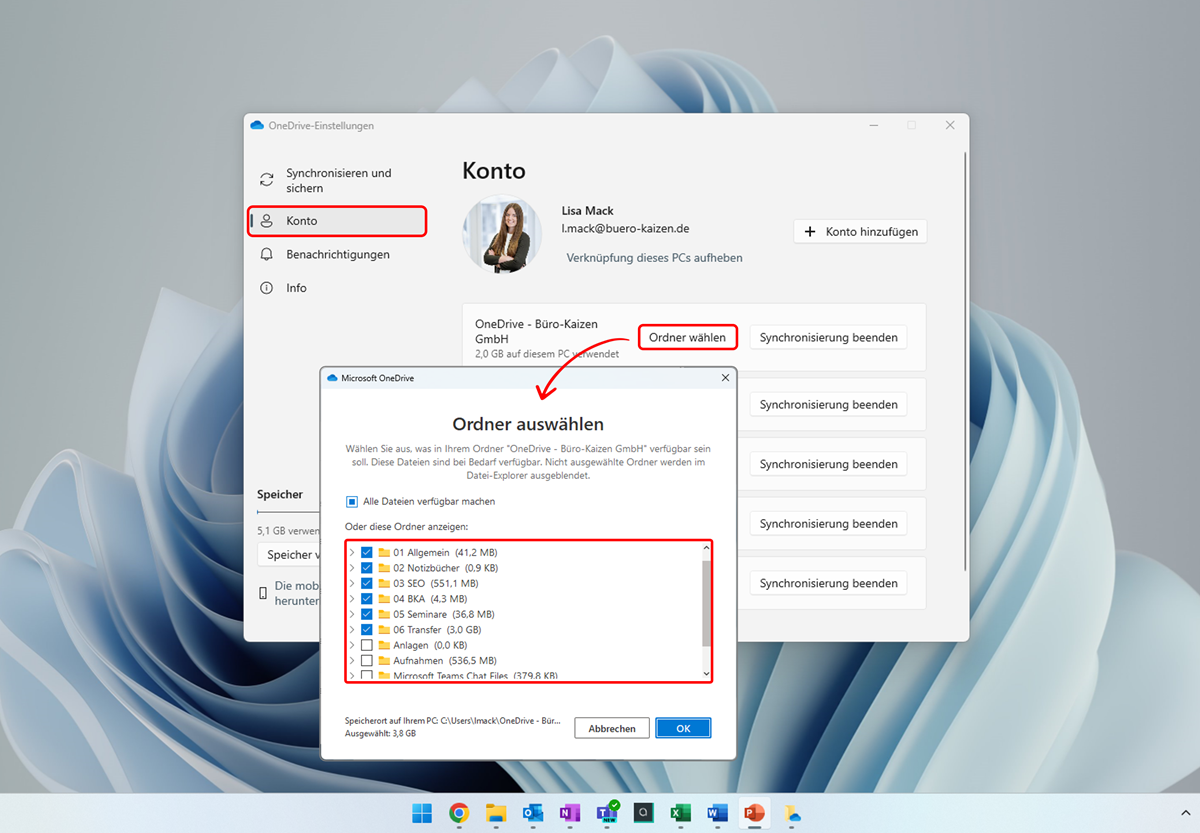Close the Ordner auswählen dialog
This screenshot has height=833, width=1200.
click(725, 378)
